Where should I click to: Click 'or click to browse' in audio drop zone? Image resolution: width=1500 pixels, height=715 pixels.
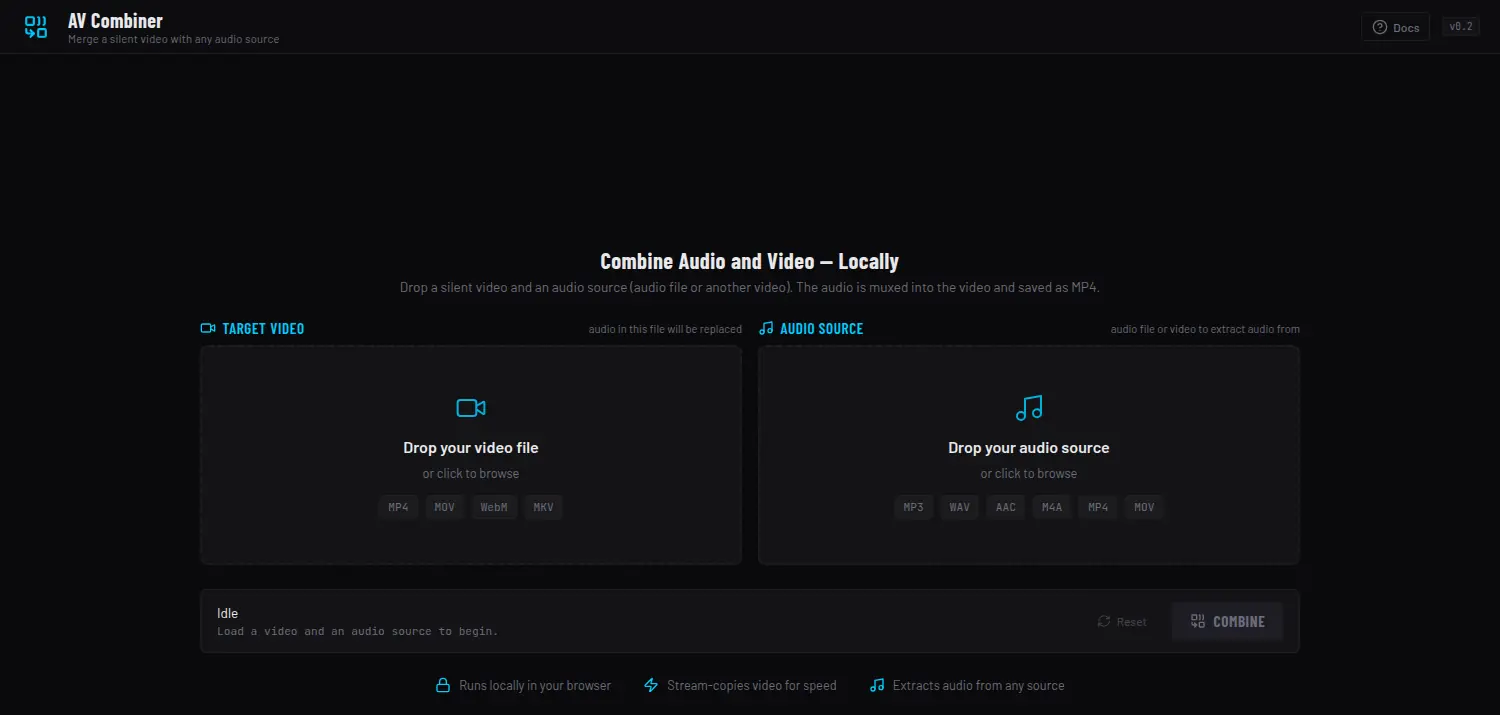[1029, 473]
